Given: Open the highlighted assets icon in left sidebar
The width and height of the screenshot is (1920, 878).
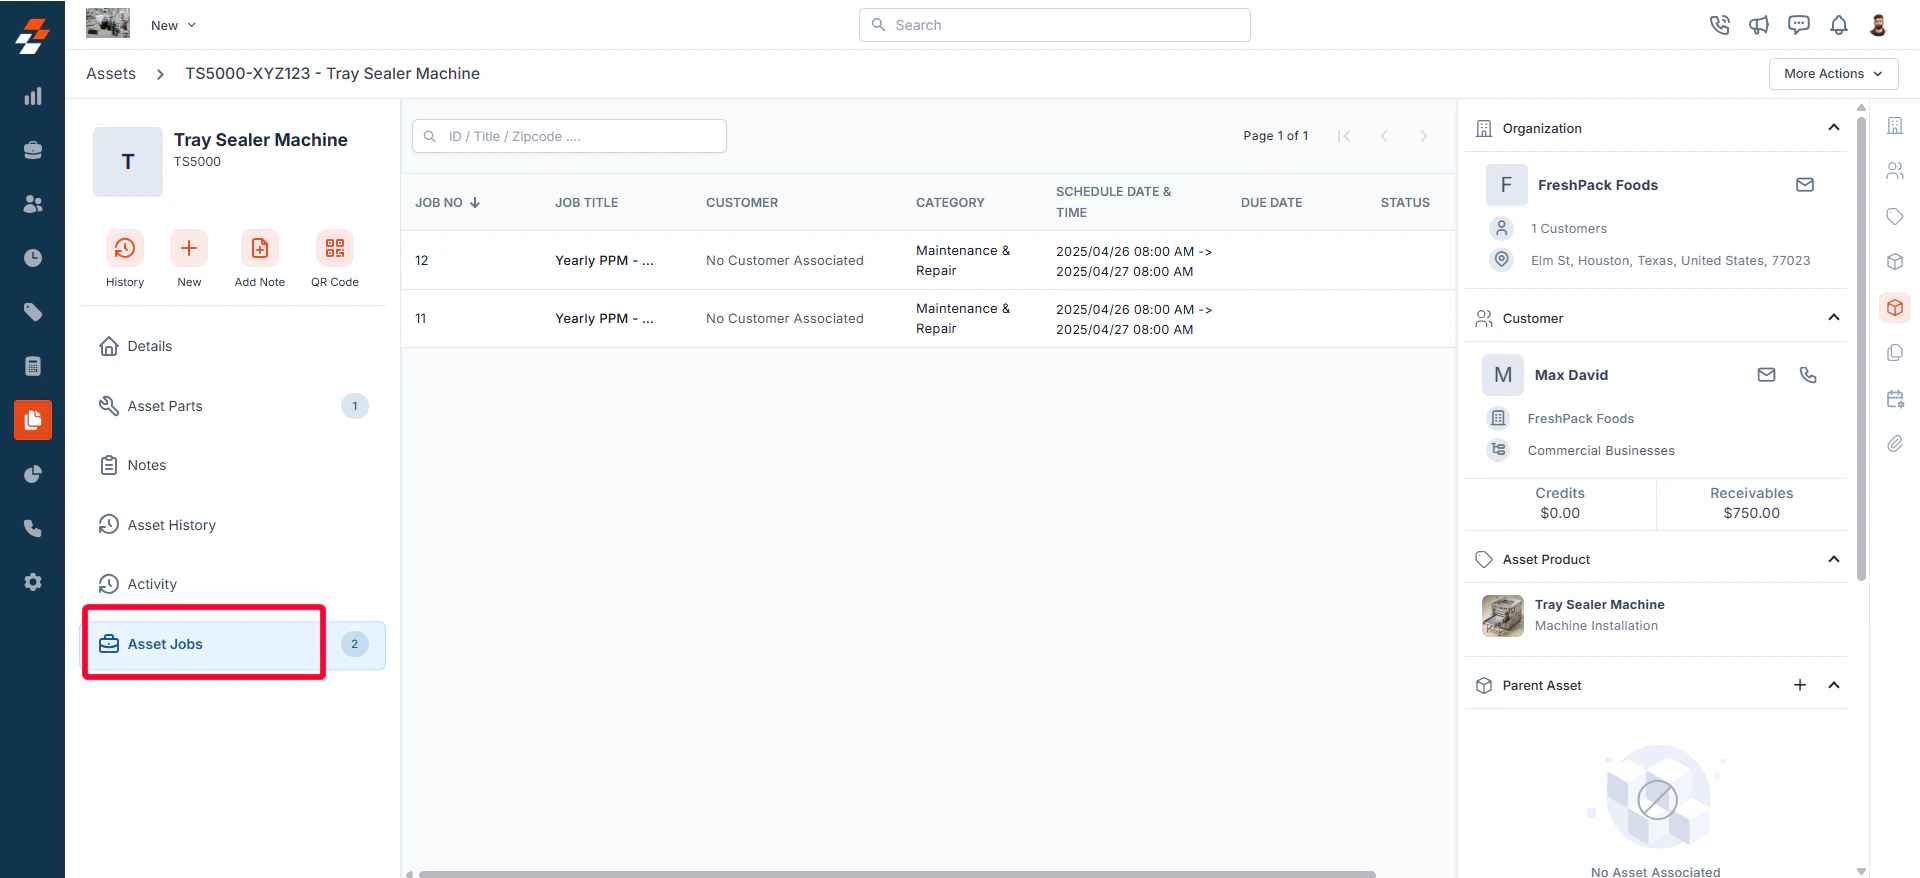Looking at the screenshot, I should [x=33, y=420].
